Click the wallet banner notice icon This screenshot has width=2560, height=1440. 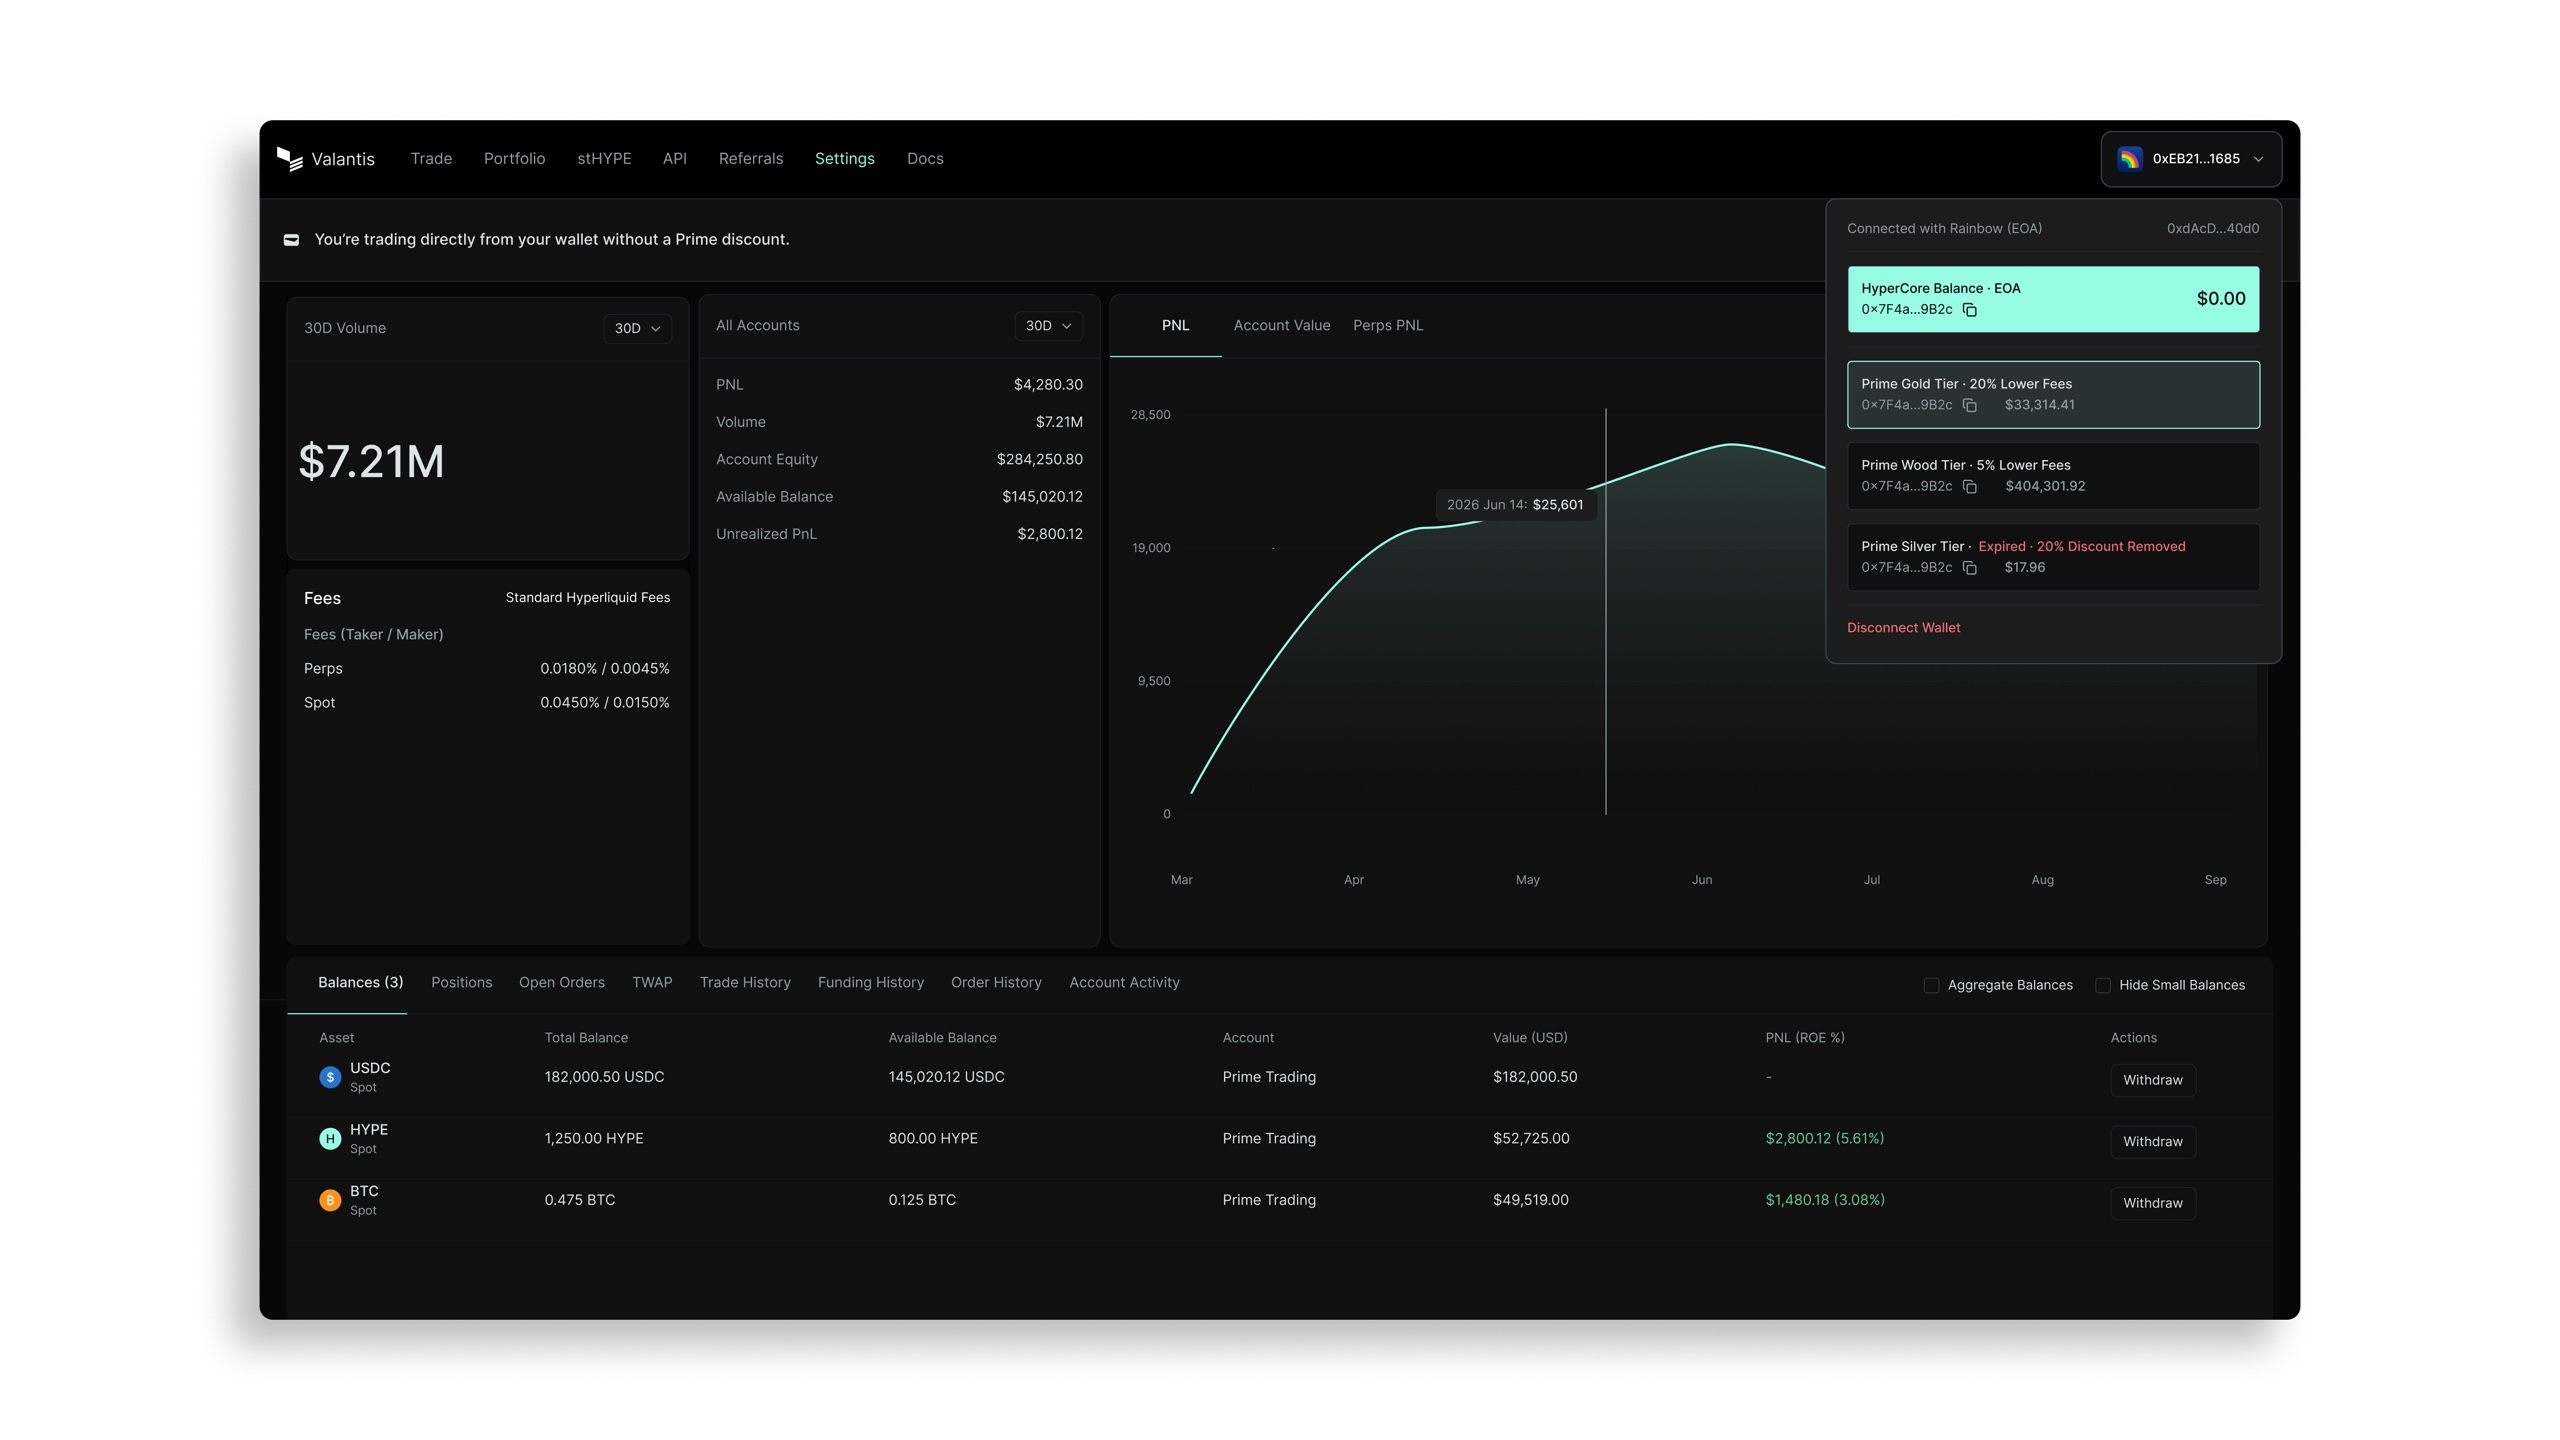tap(291, 240)
